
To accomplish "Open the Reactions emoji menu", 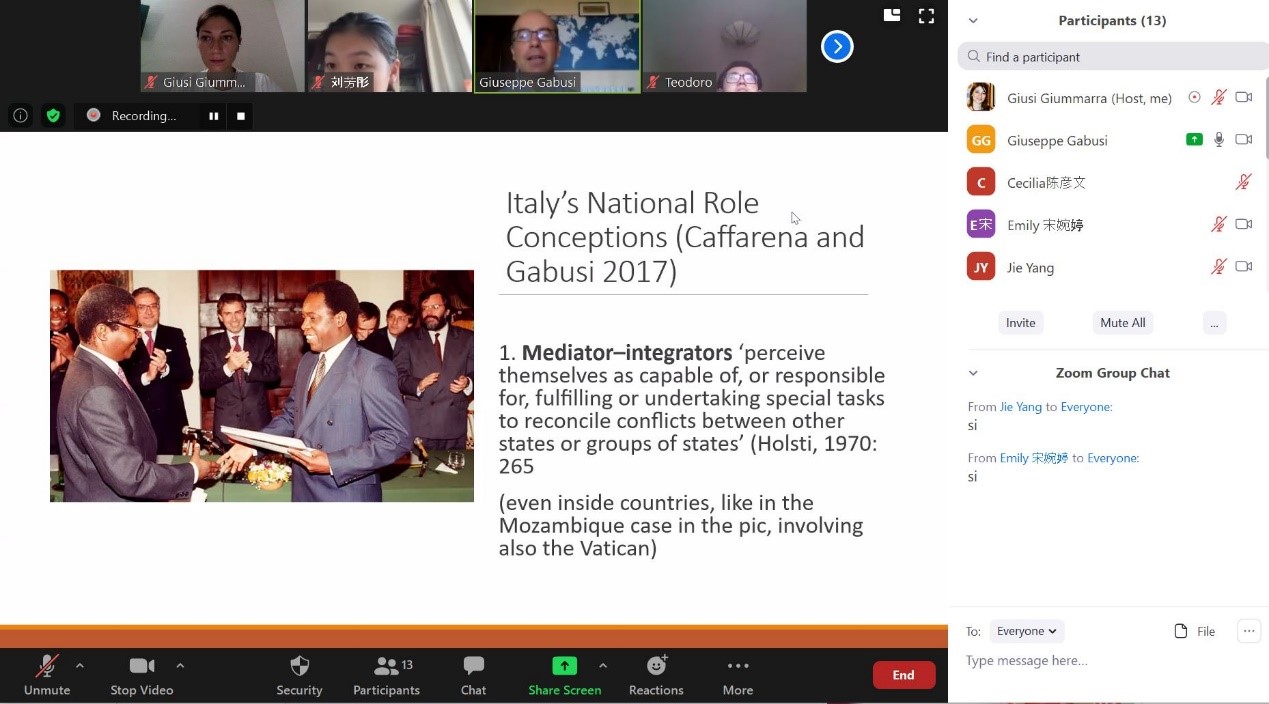I will click(x=656, y=666).
